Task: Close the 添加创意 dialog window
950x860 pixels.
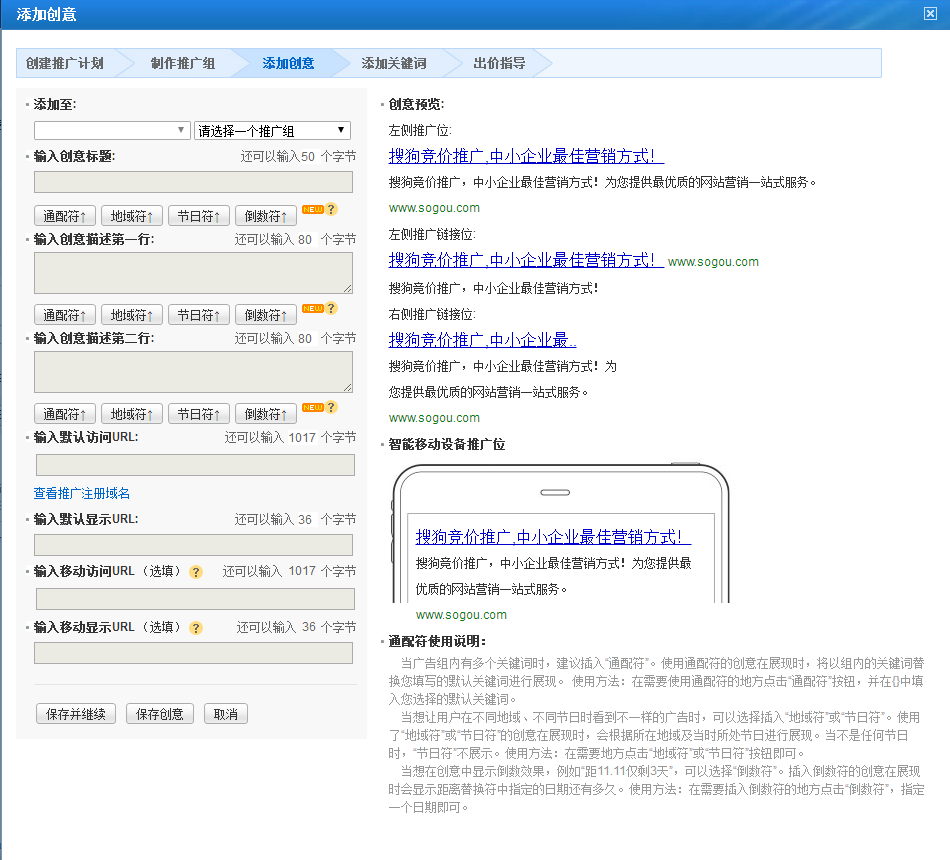Action: pos(930,14)
